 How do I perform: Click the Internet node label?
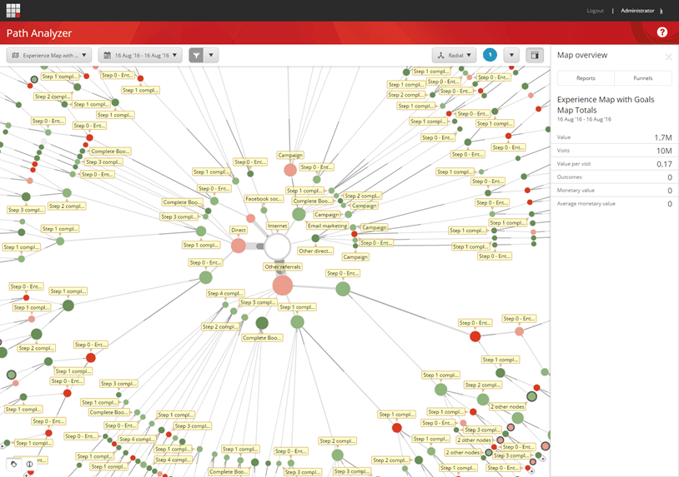[277, 226]
